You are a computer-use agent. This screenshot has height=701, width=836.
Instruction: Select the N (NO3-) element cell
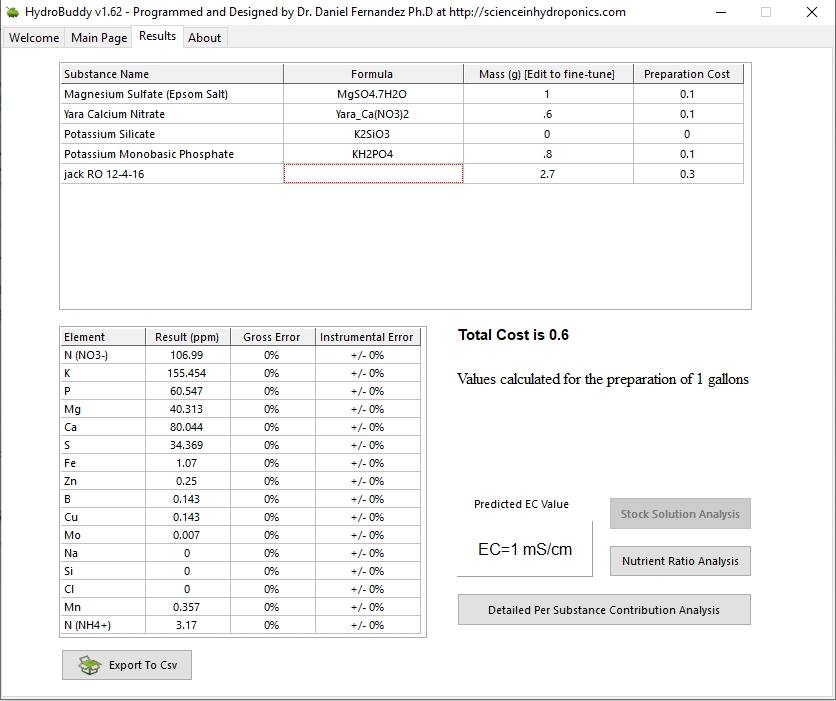[103, 355]
